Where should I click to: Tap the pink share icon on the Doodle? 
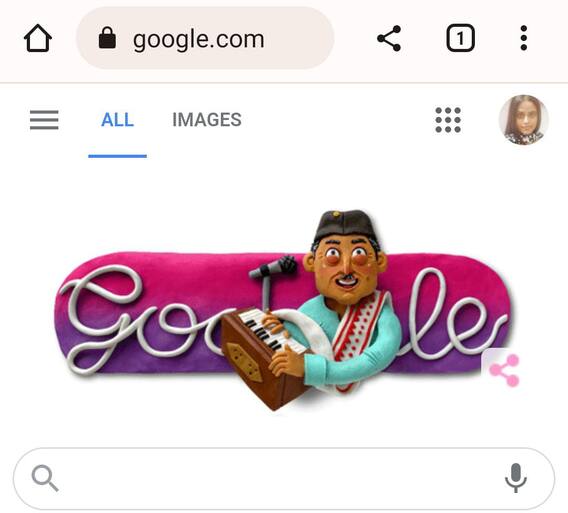[x=503, y=370]
